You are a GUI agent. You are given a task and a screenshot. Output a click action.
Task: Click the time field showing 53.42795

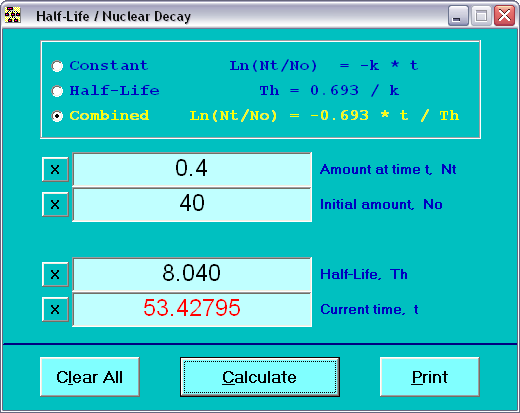coord(192,309)
